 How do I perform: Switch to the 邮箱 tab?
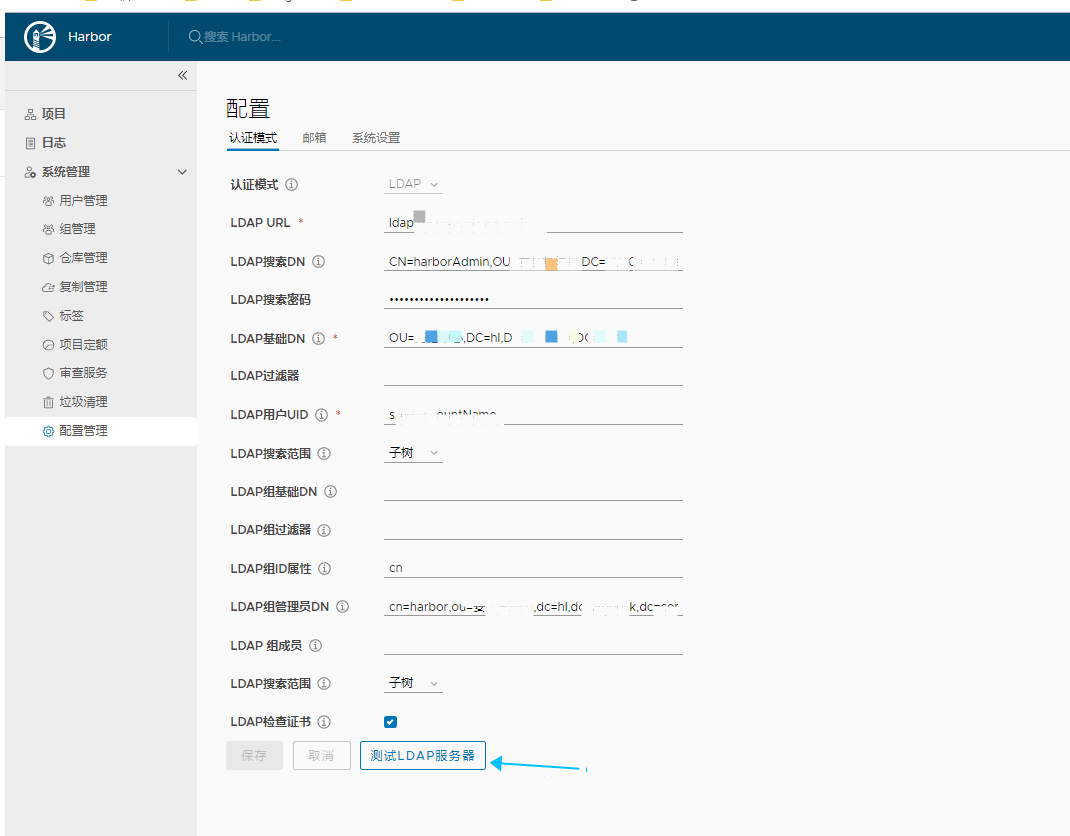point(315,138)
